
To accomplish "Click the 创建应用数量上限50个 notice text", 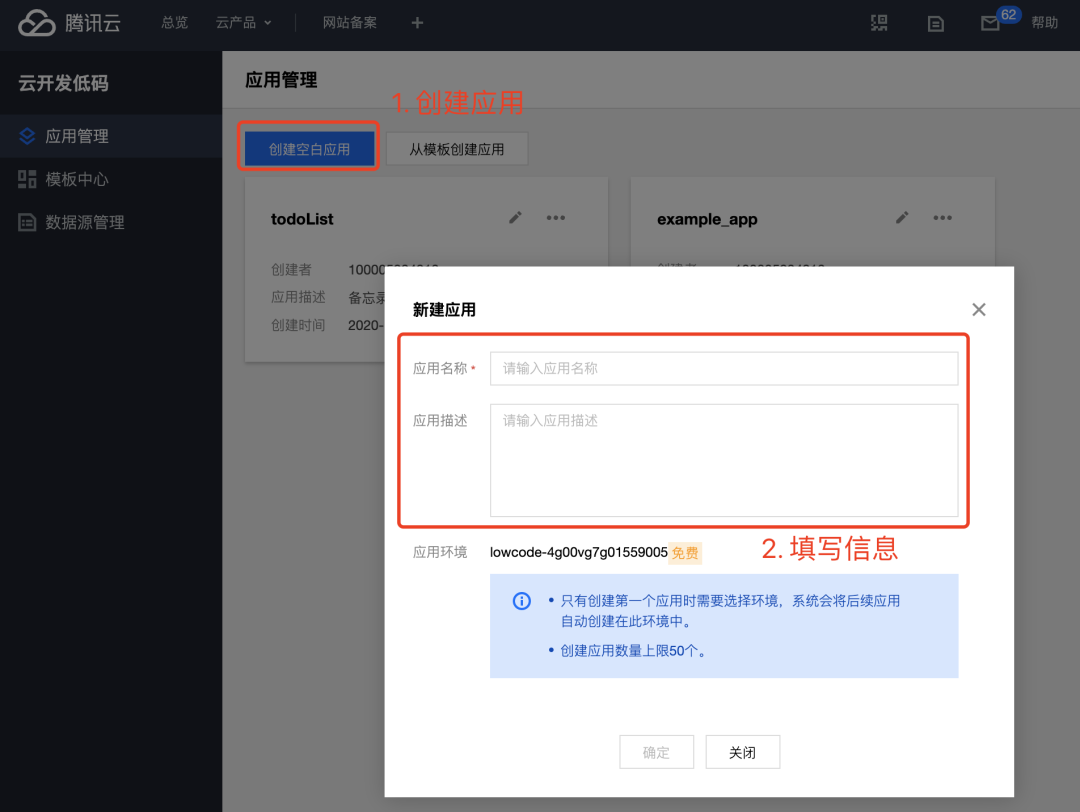I will coord(633,651).
